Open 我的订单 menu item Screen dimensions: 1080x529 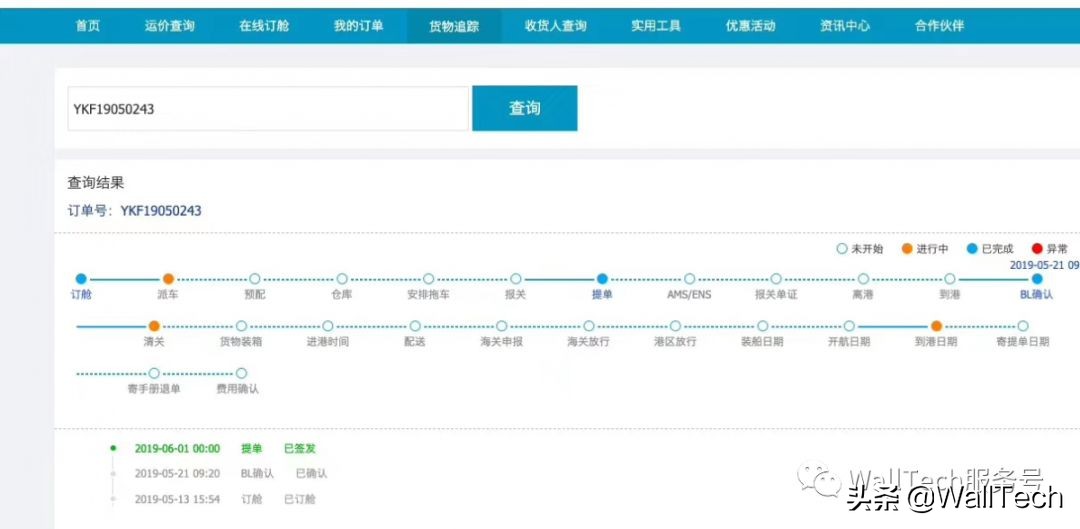click(358, 26)
